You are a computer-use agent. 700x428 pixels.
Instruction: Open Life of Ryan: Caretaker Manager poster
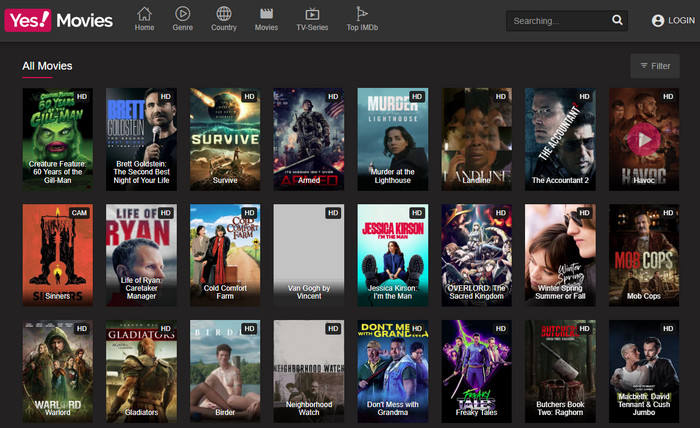tap(141, 255)
